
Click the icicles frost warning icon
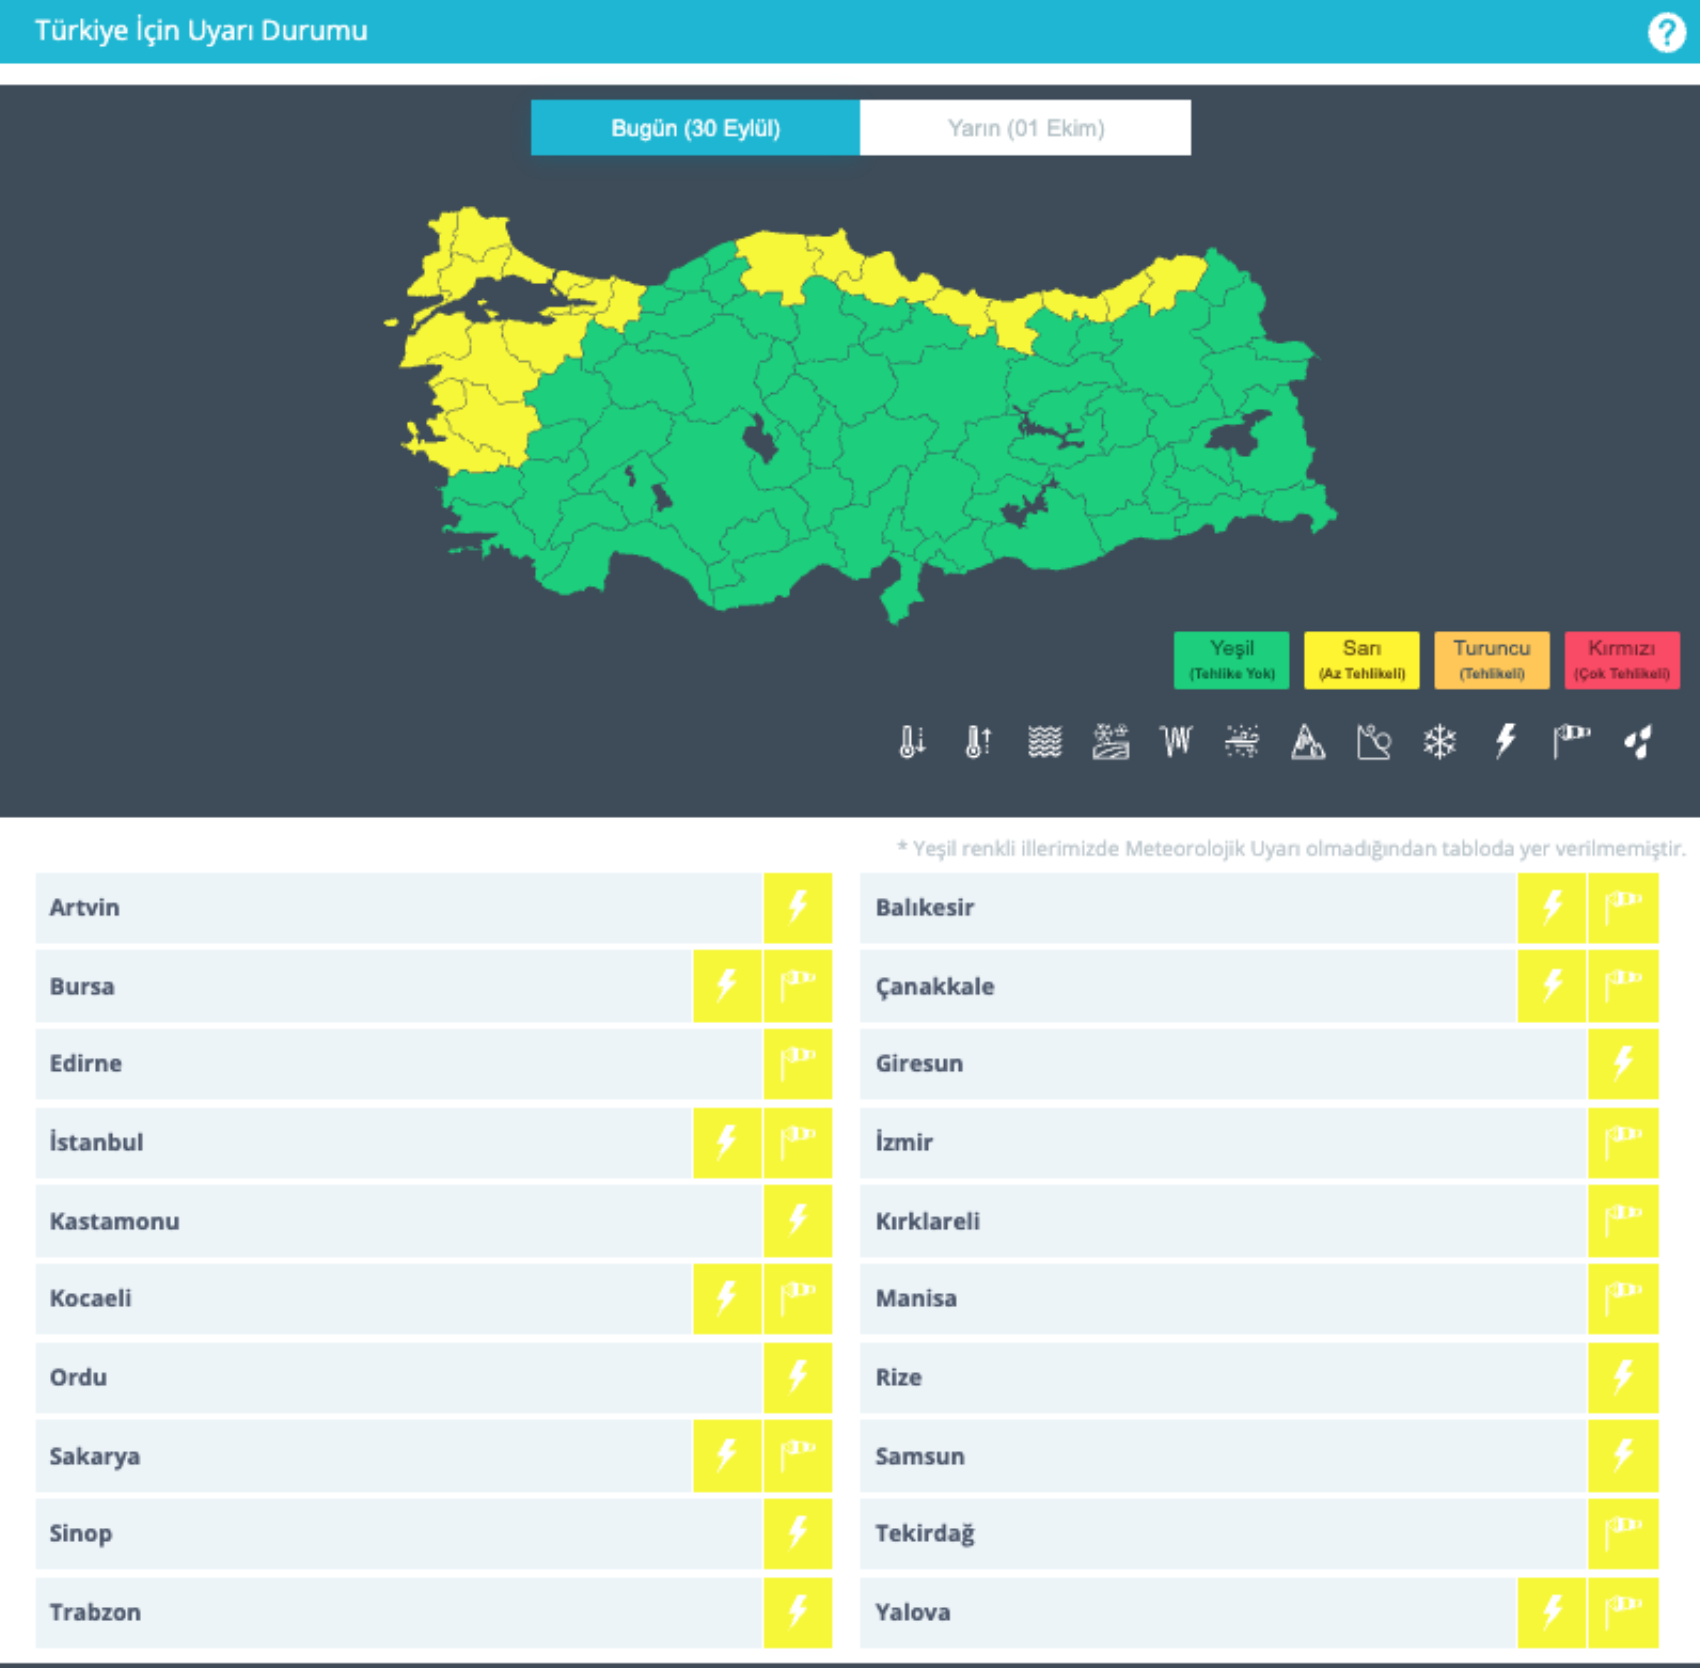(1176, 742)
